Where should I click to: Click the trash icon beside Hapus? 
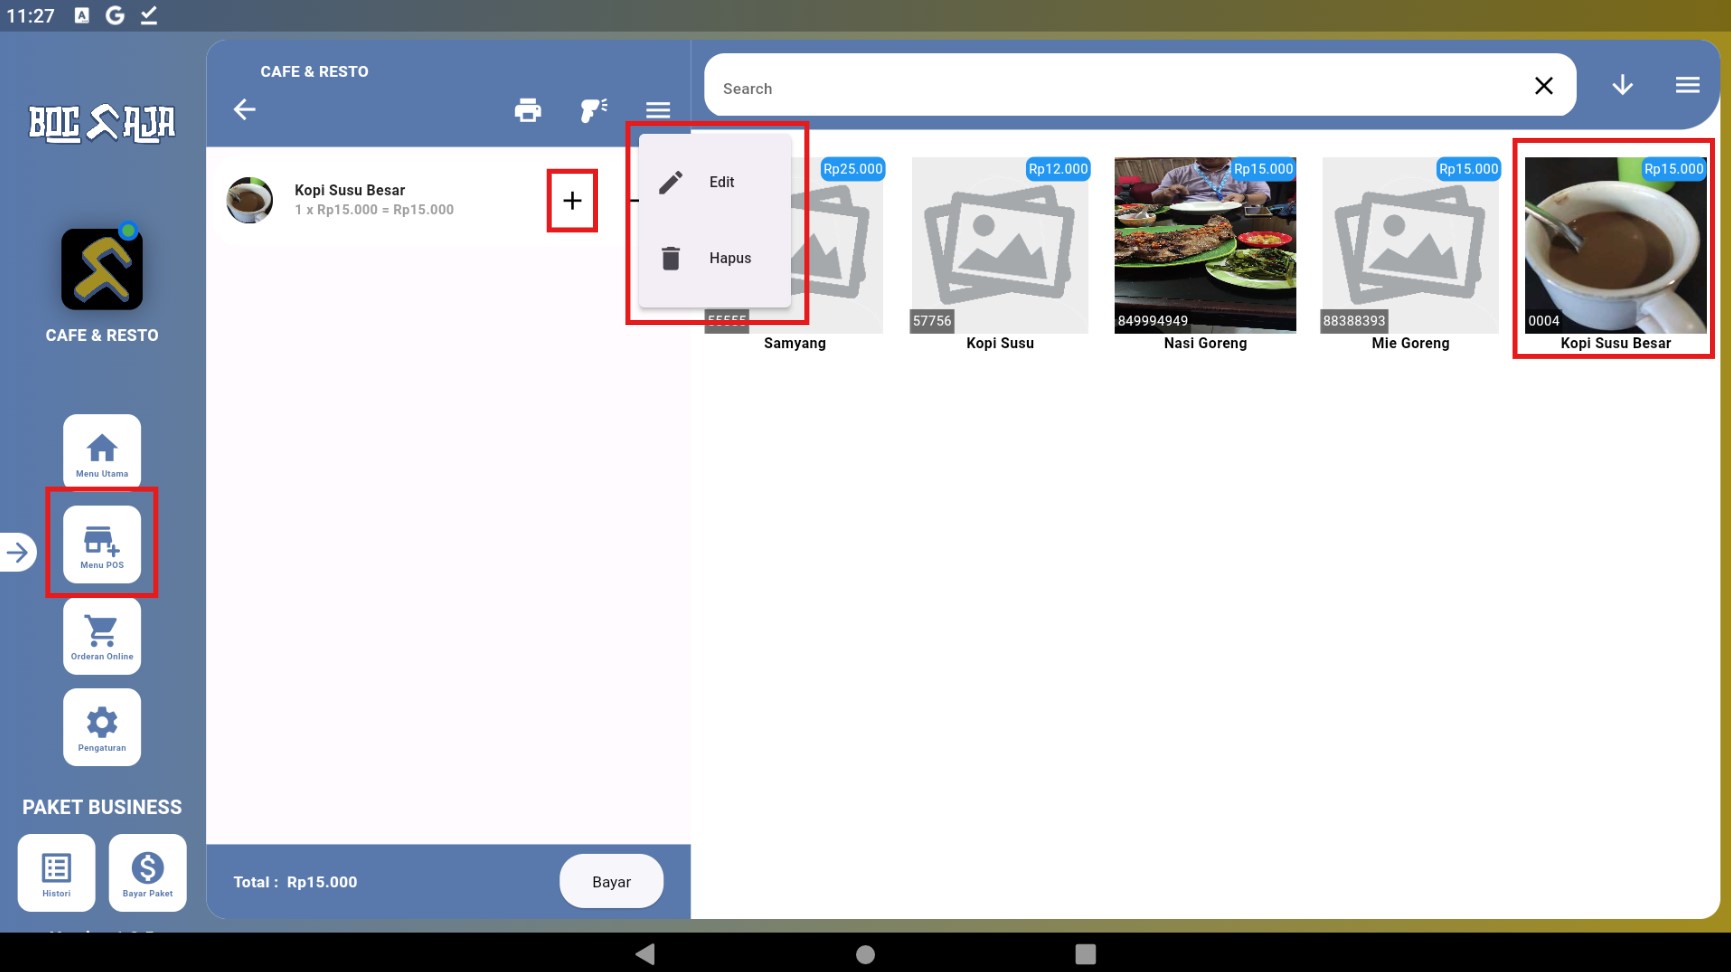click(x=671, y=258)
